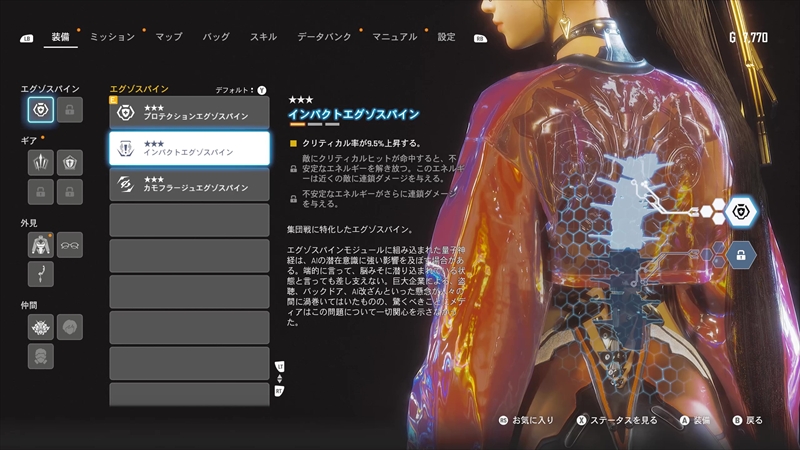Click the Y button default icon
The height and width of the screenshot is (450, 800).
tap(262, 90)
